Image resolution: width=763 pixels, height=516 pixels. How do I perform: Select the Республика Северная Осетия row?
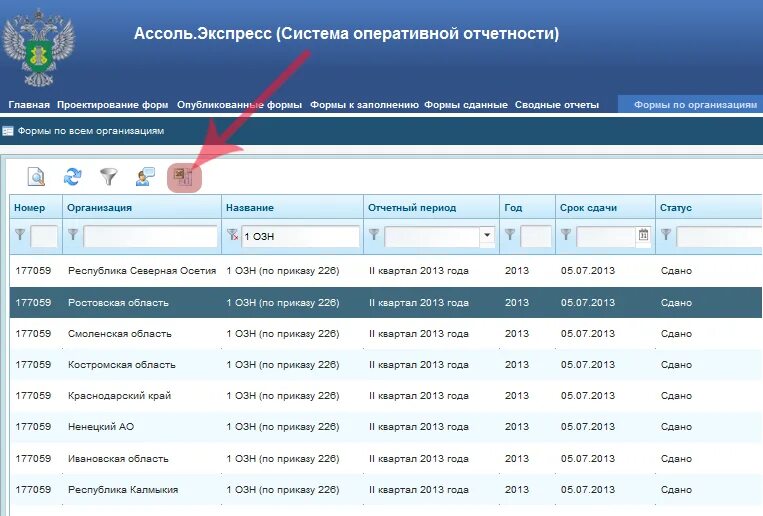(x=386, y=271)
